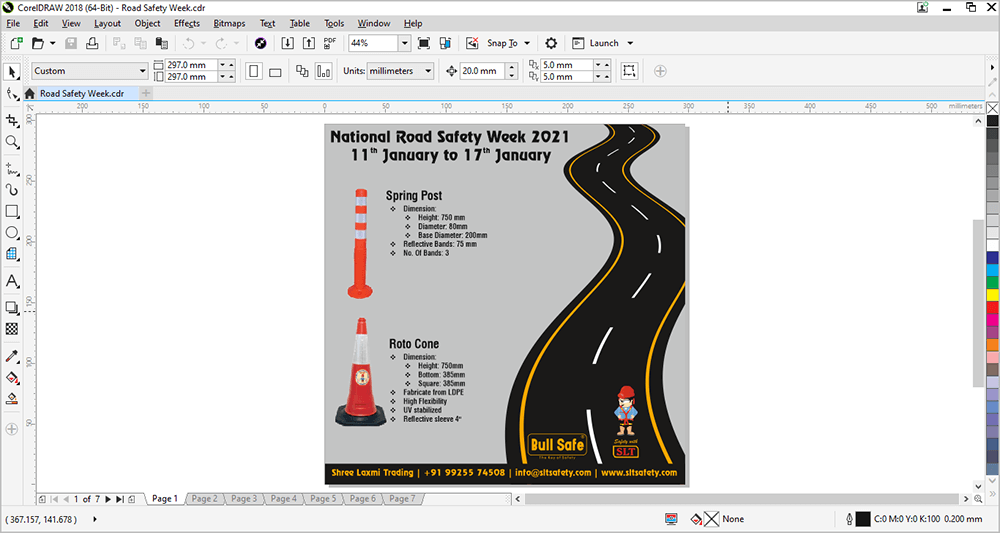Open the Object menu
This screenshot has height=533, width=1000.
147,24
